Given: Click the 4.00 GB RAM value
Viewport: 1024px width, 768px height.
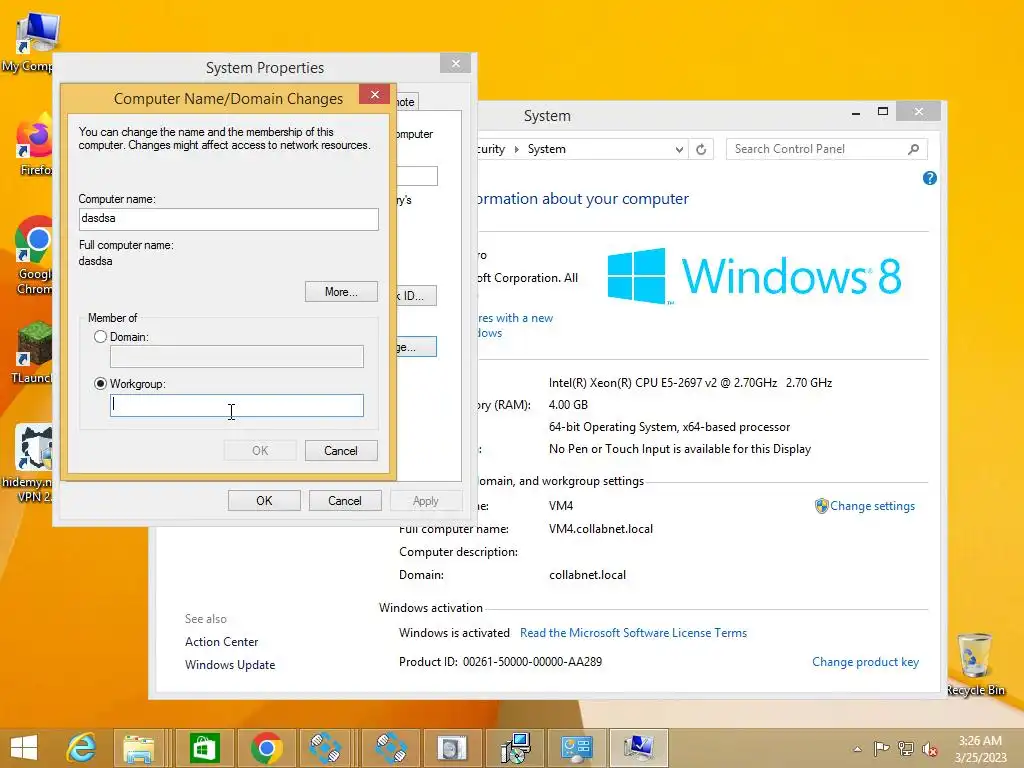Looking at the screenshot, I should click(x=568, y=405).
